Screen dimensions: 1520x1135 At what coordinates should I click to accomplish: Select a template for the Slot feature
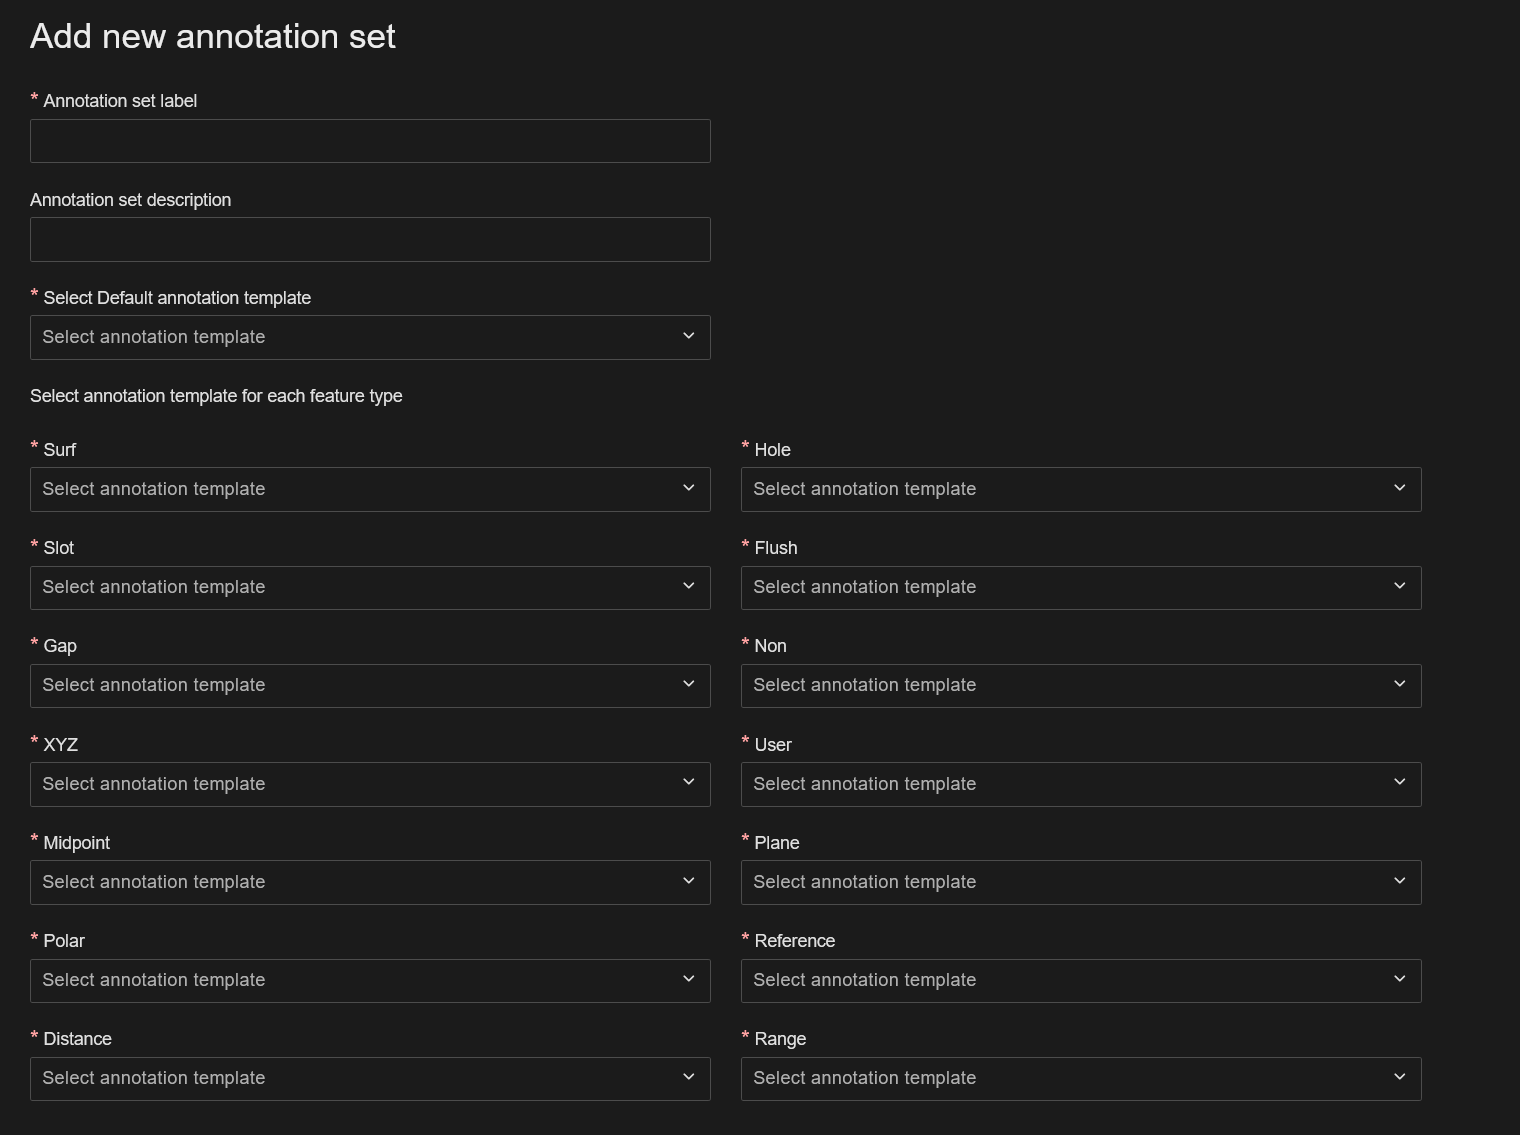click(x=370, y=588)
